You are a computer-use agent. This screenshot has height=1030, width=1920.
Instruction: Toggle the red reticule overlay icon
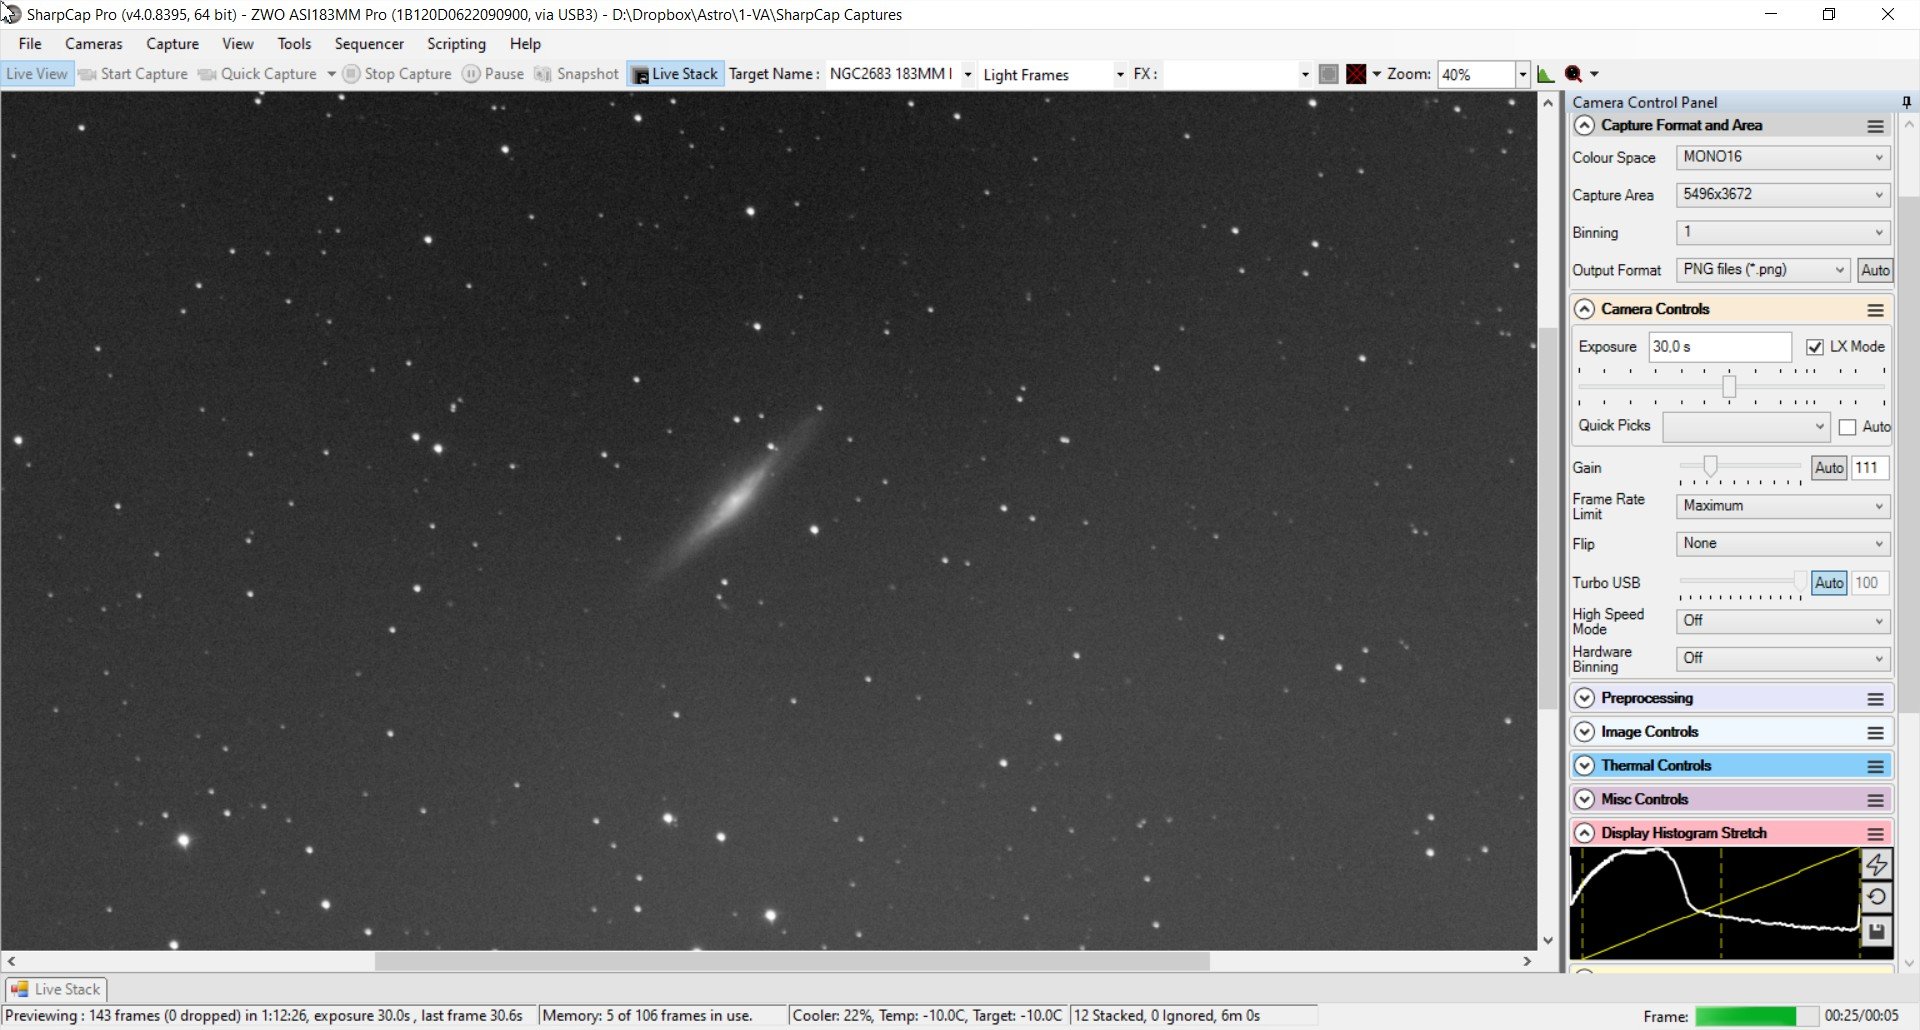click(x=1356, y=74)
